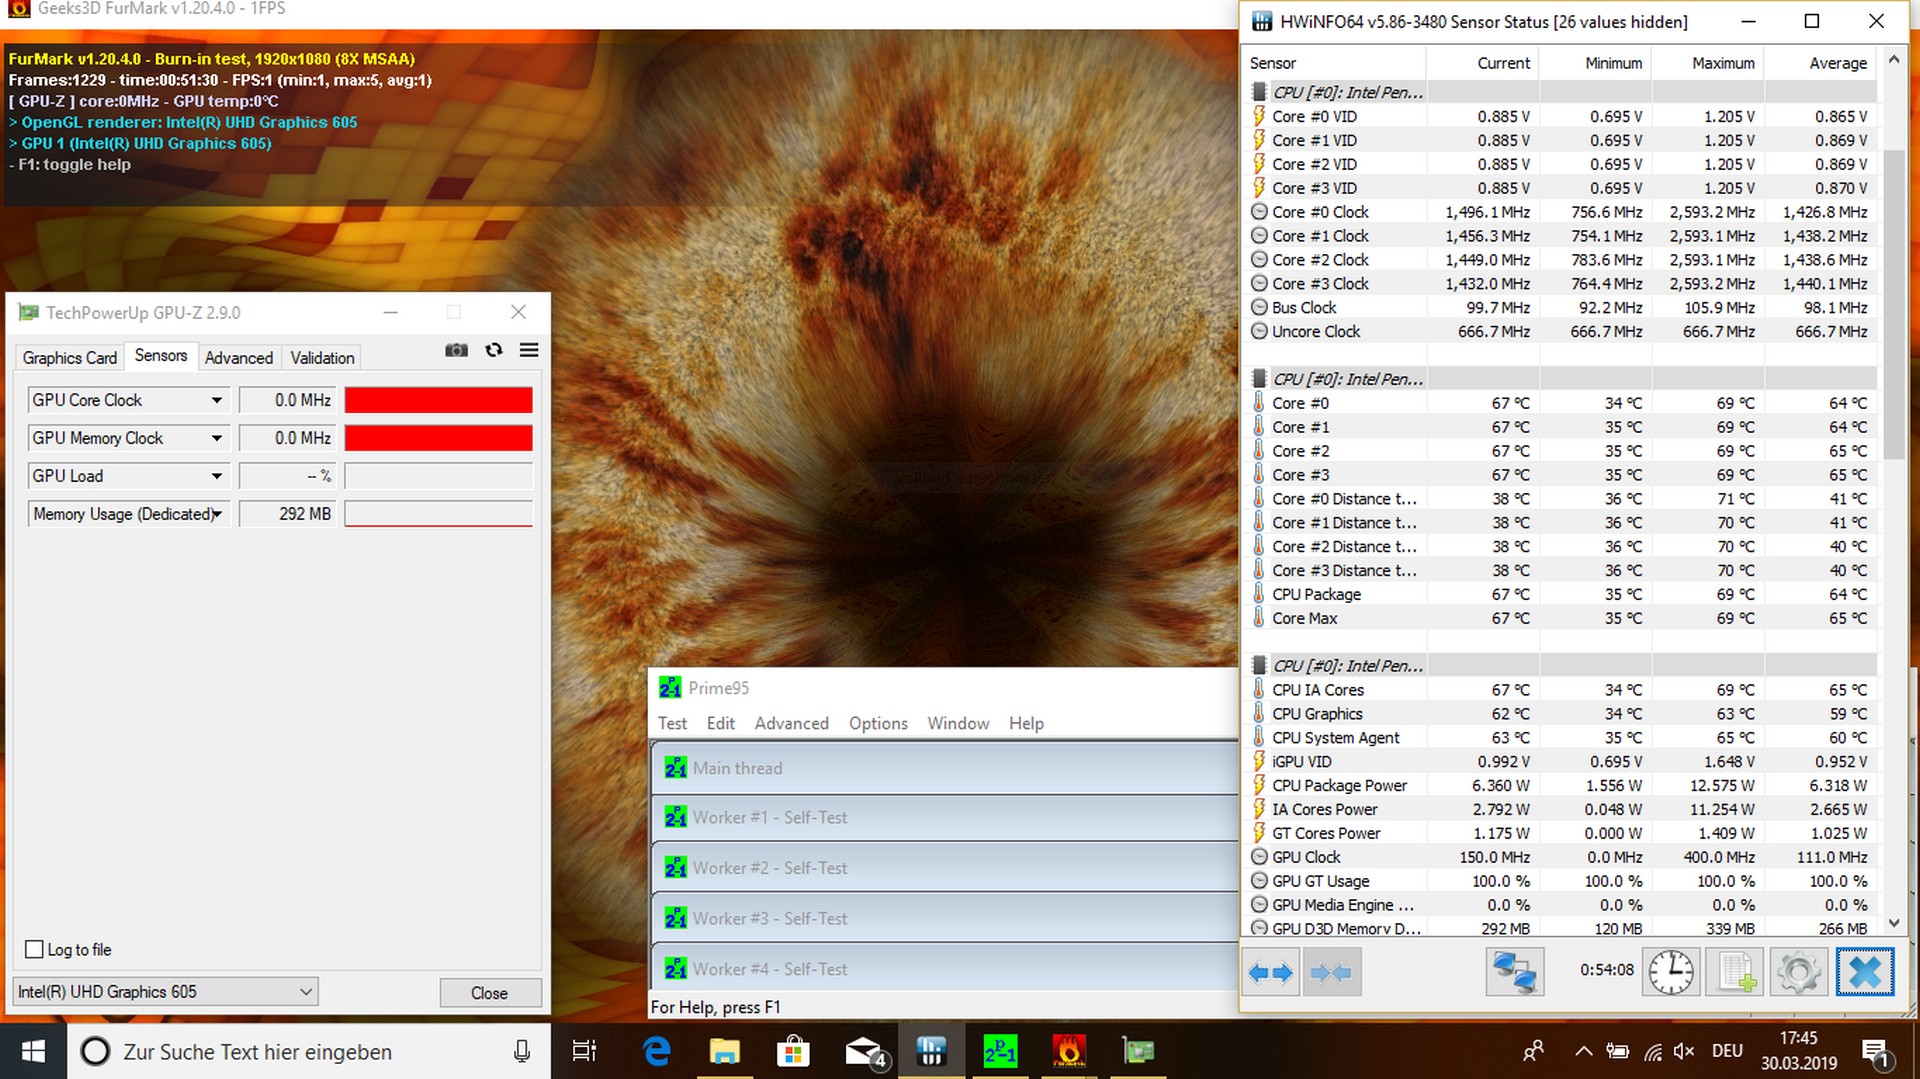Switch to HWiNFO taskbar icon
The image size is (1920, 1079).
(x=931, y=1051)
